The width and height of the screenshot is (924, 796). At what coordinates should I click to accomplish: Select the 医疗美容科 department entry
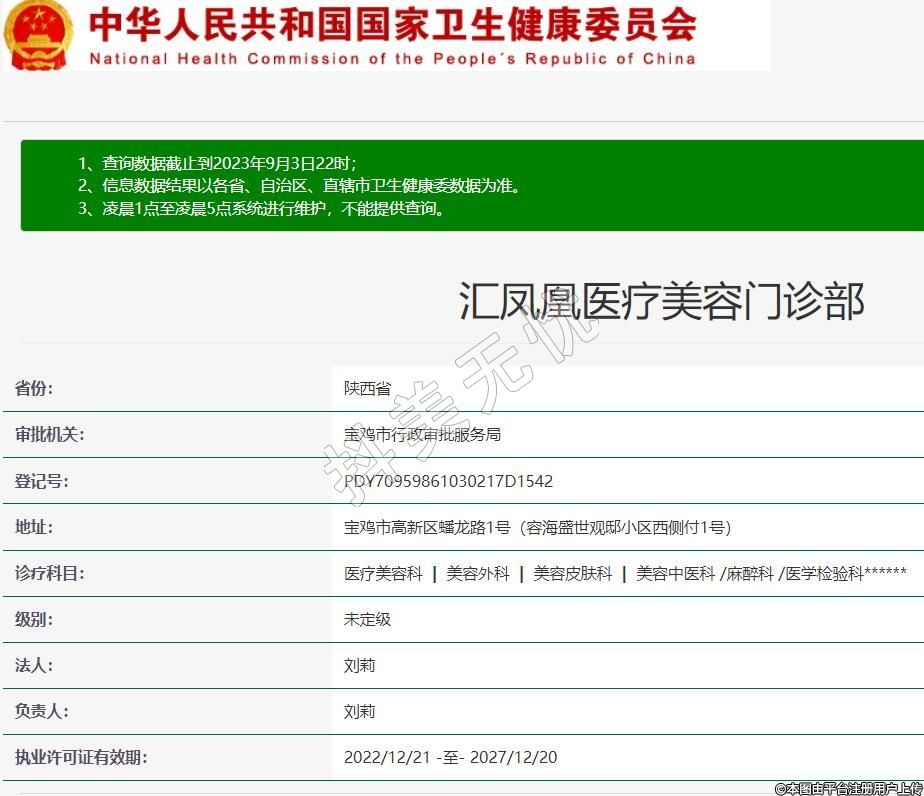383,574
